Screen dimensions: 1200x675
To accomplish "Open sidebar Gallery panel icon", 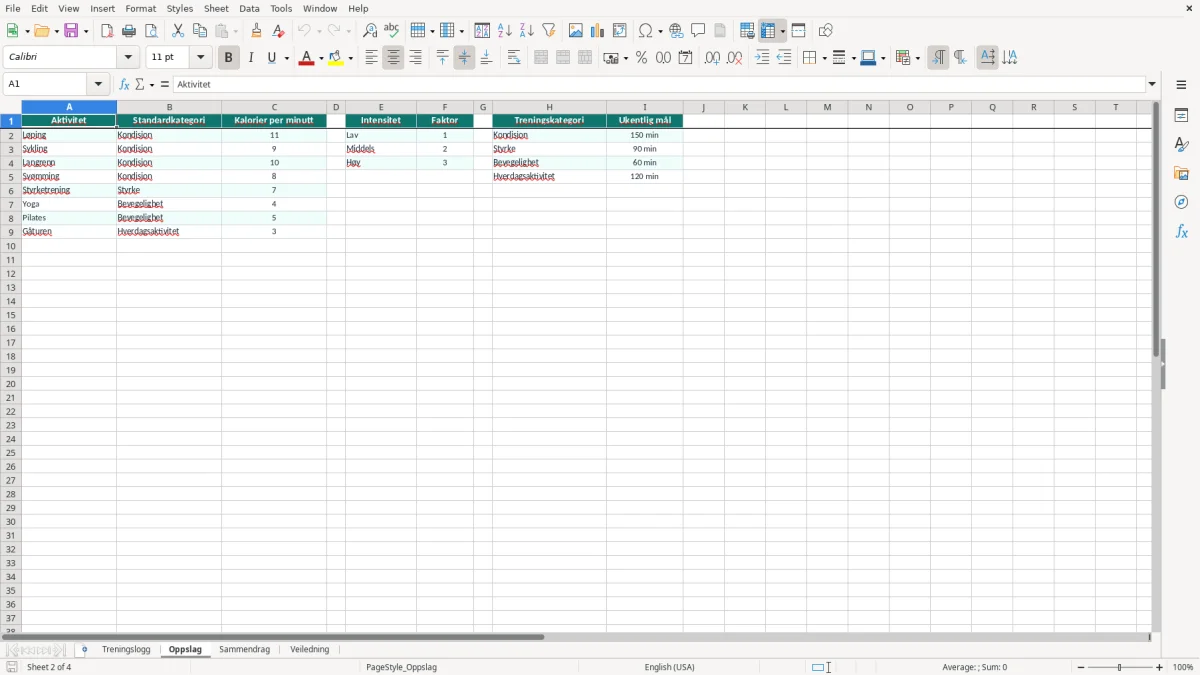I will click(1181, 173).
